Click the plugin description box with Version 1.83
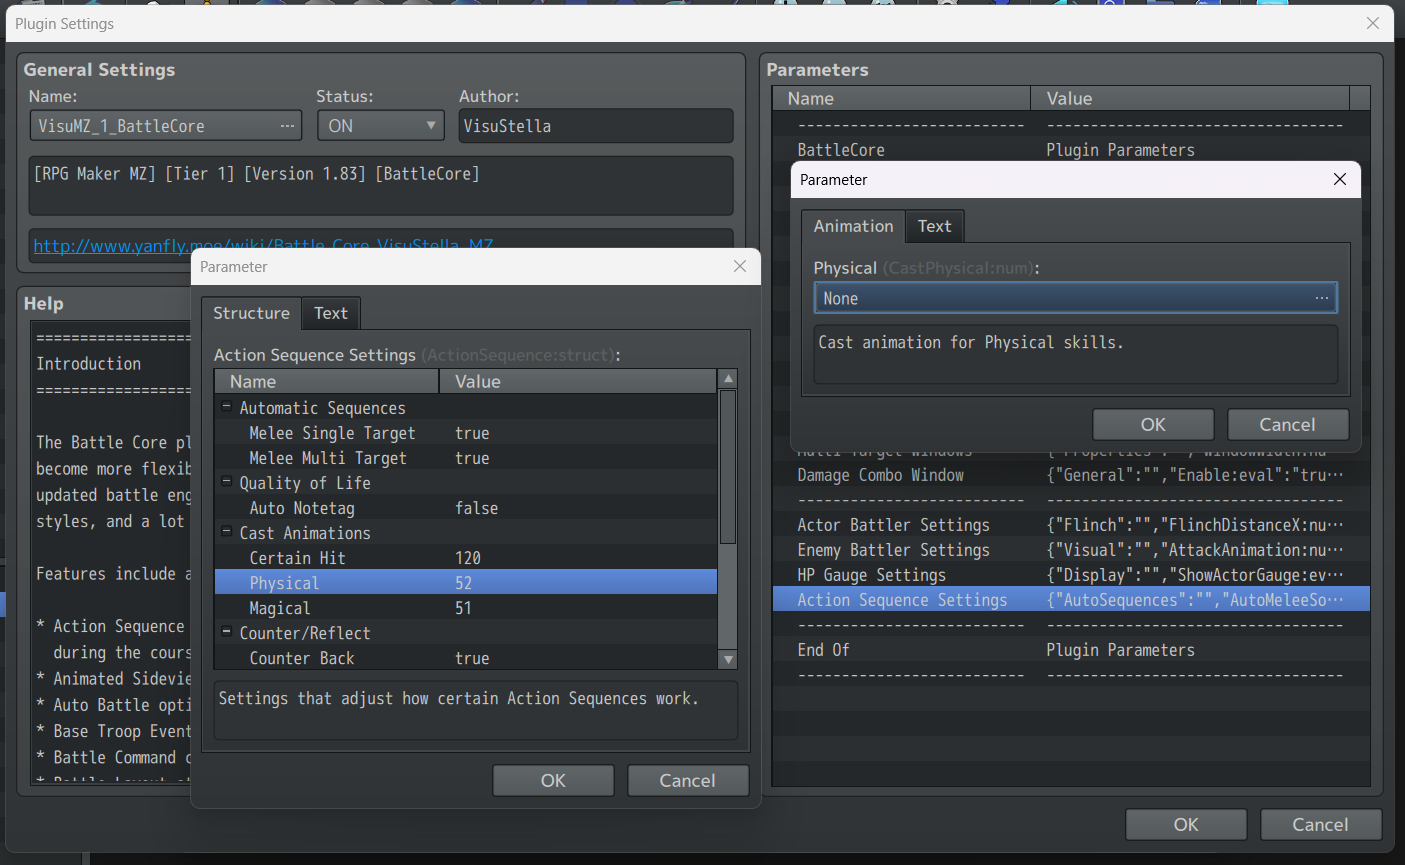The height and width of the screenshot is (865, 1405). pos(381,185)
